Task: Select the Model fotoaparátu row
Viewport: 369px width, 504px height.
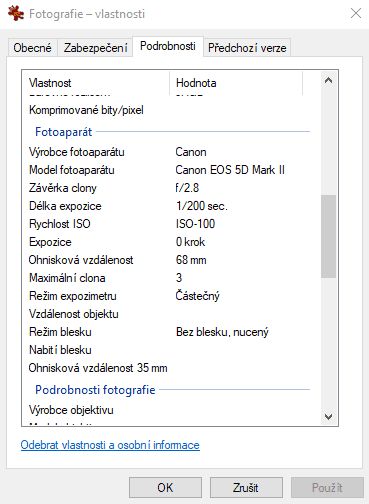Action: pyautogui.click(x=169, y=170)
